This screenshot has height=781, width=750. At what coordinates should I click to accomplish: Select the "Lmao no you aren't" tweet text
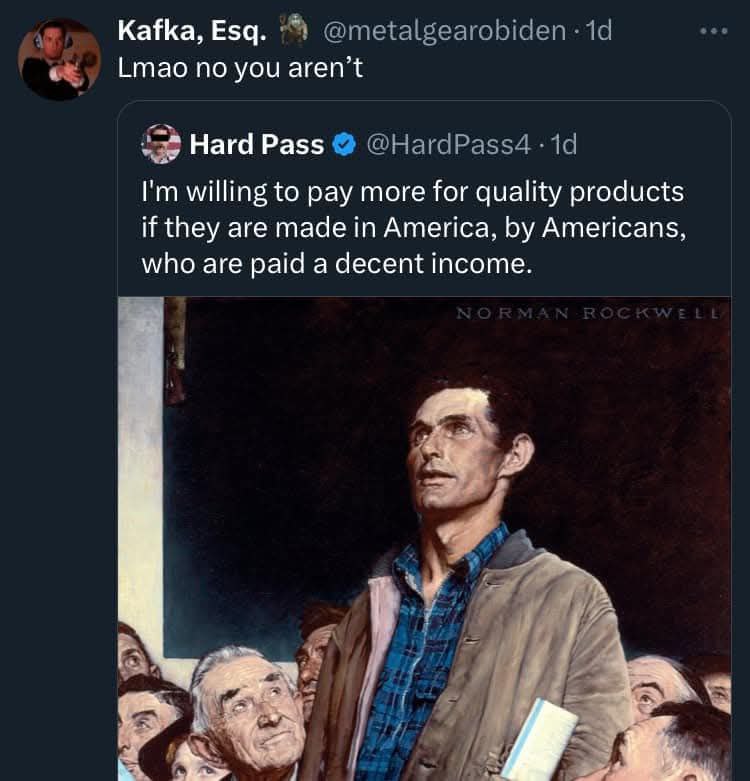point(234,71)
